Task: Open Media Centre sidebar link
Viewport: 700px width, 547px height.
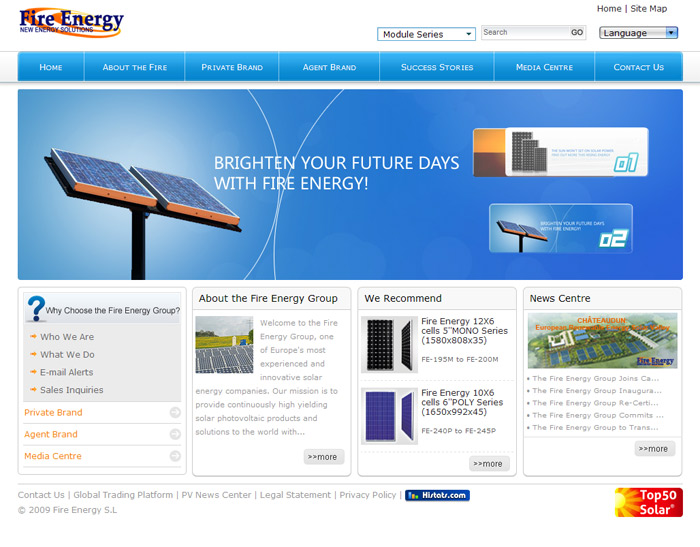Action: pyautogui.click(x=53, y=456)
